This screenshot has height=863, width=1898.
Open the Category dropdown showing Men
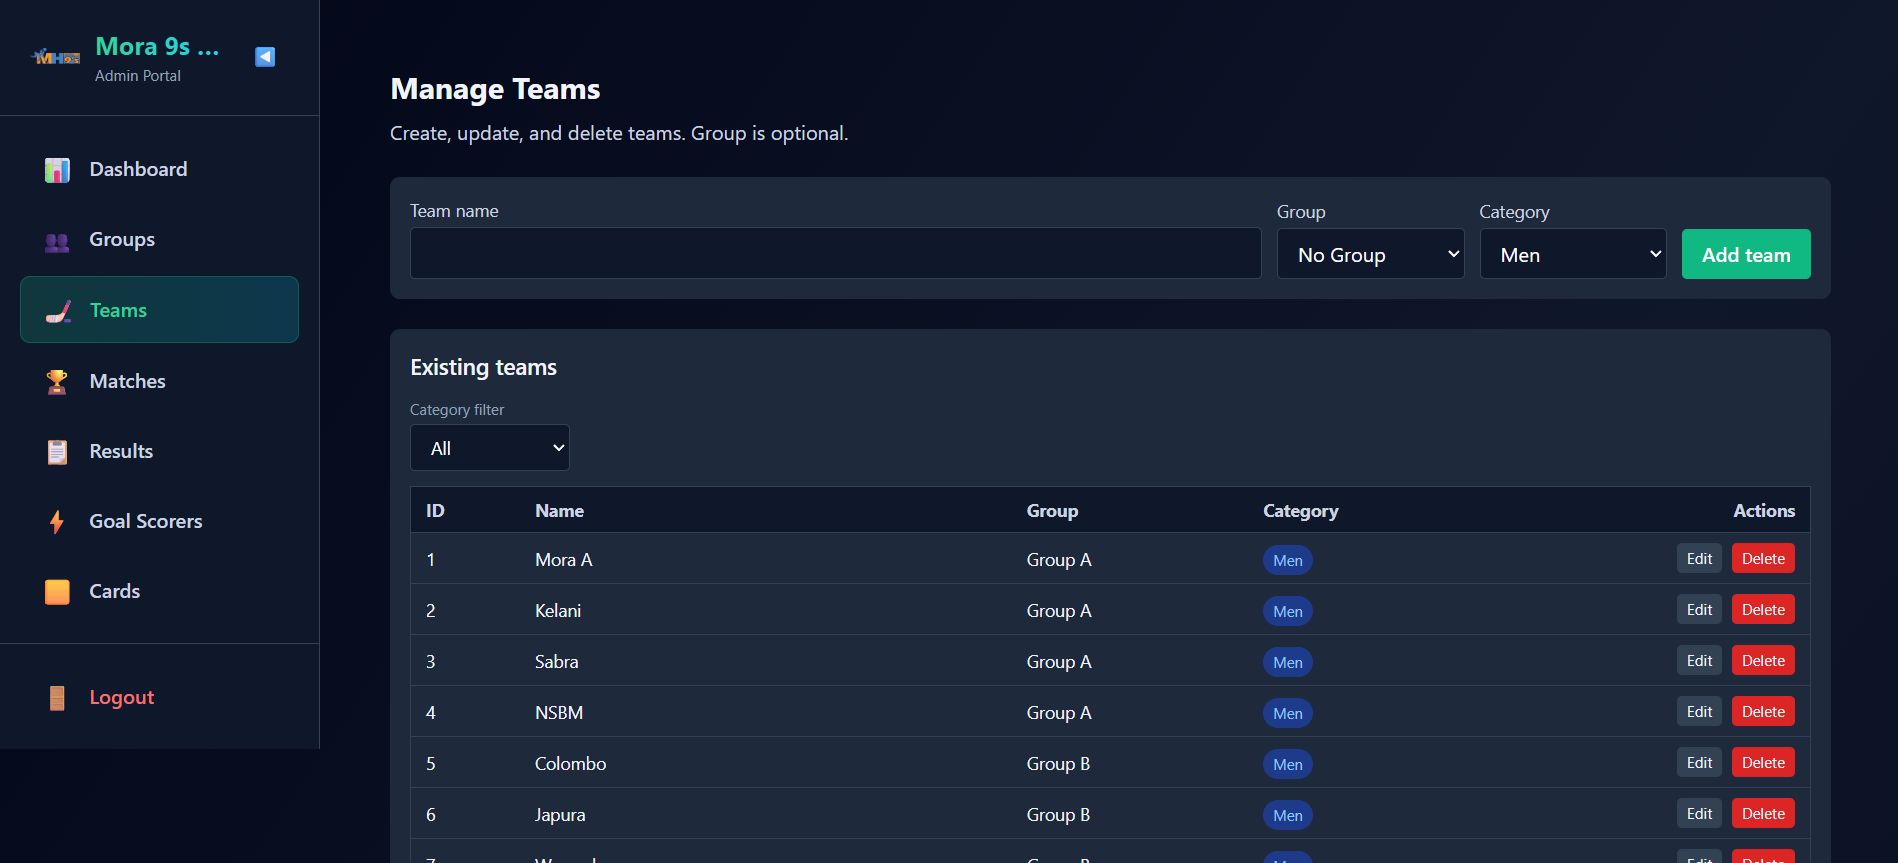pyautogui.click(x=1573, y=254)
